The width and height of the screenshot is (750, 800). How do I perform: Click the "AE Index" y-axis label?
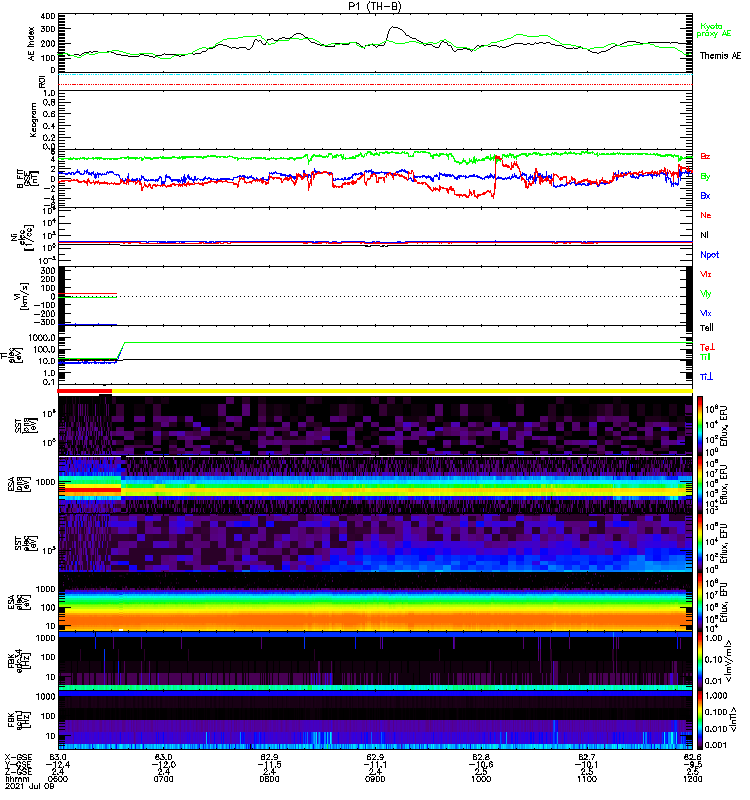click(32, 43)
